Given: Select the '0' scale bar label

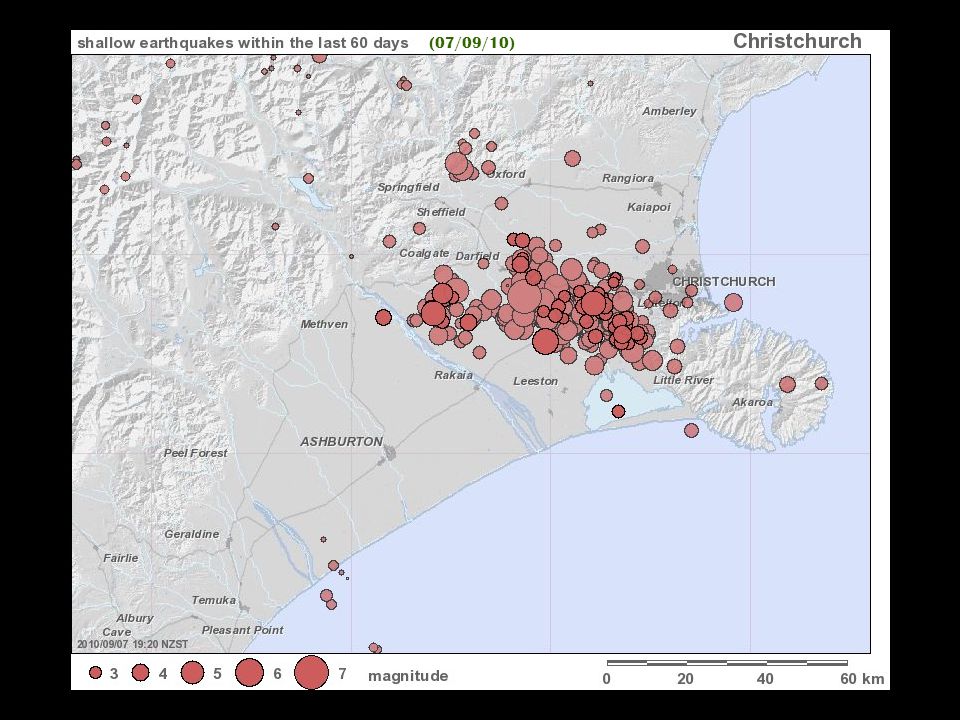Looking at the screenshot, I should (606, 678).
